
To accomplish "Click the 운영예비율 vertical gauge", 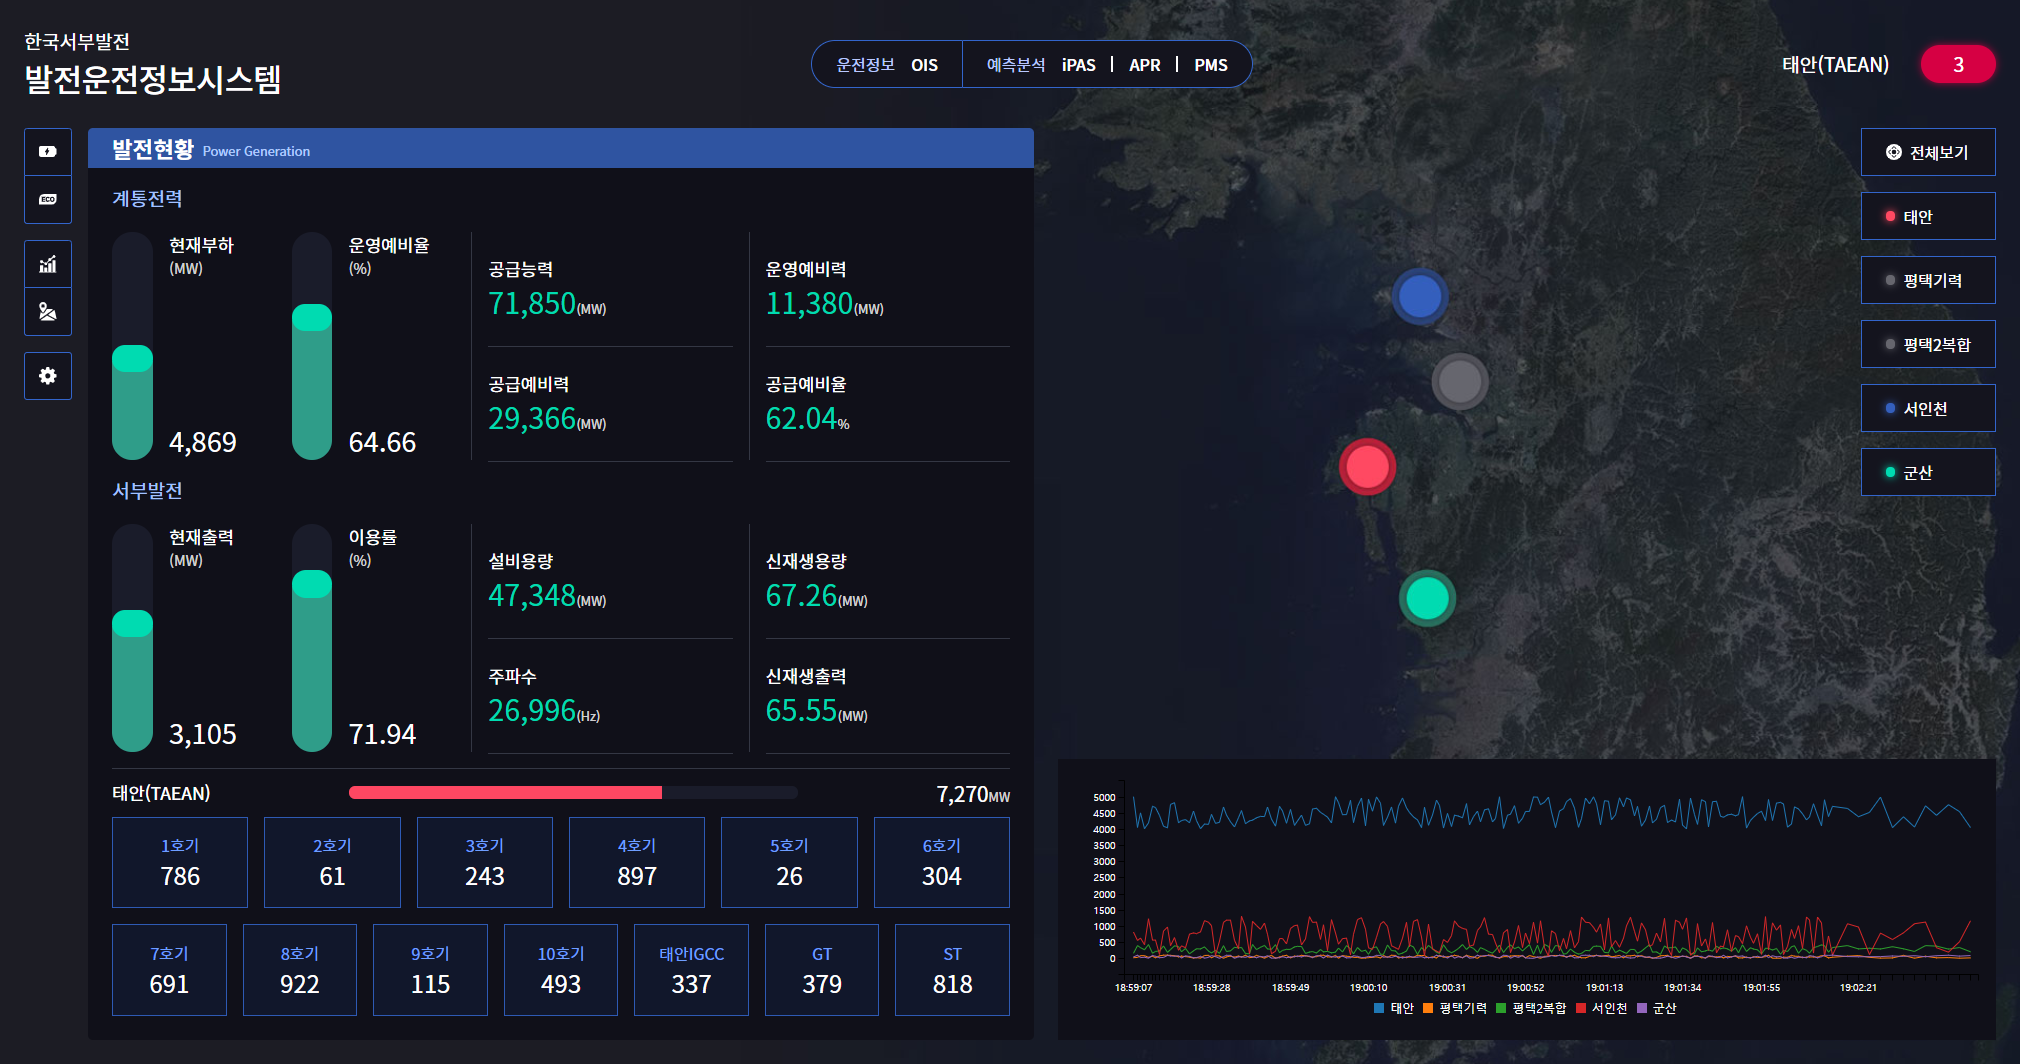I will 312,346.
